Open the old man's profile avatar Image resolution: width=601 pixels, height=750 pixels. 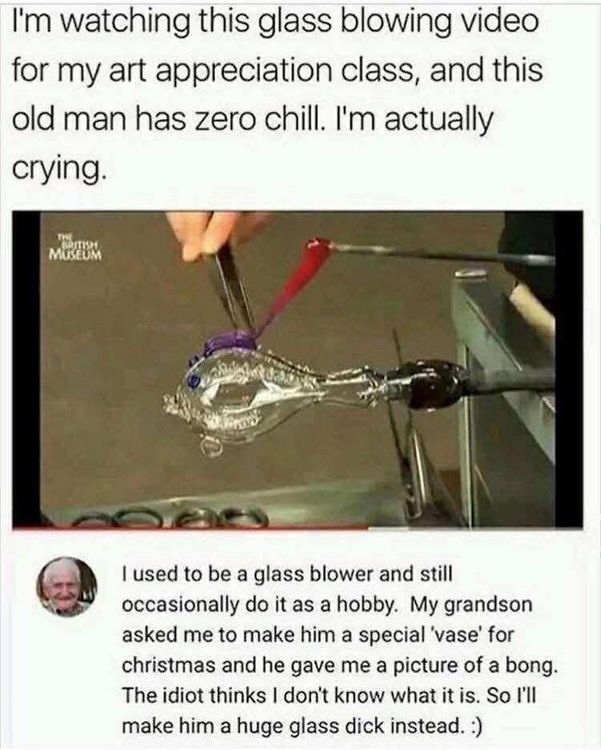(x=67, y=586)
